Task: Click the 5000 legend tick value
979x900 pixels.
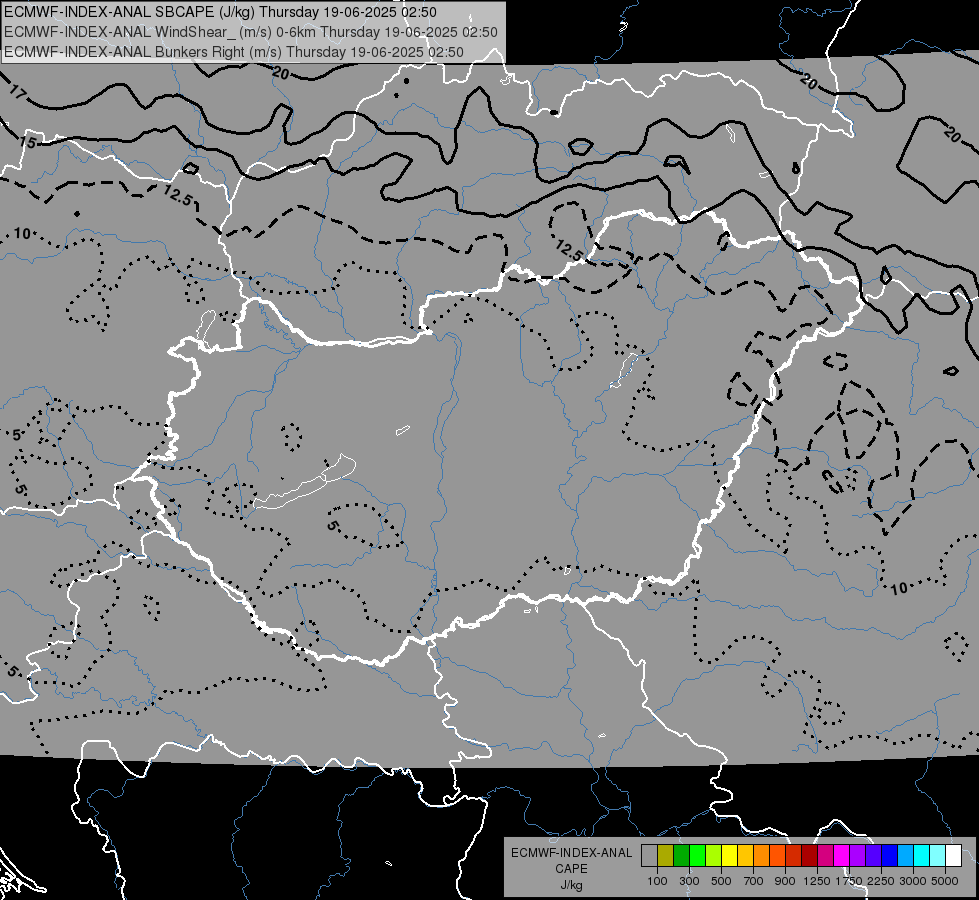Action: point(945,881)
